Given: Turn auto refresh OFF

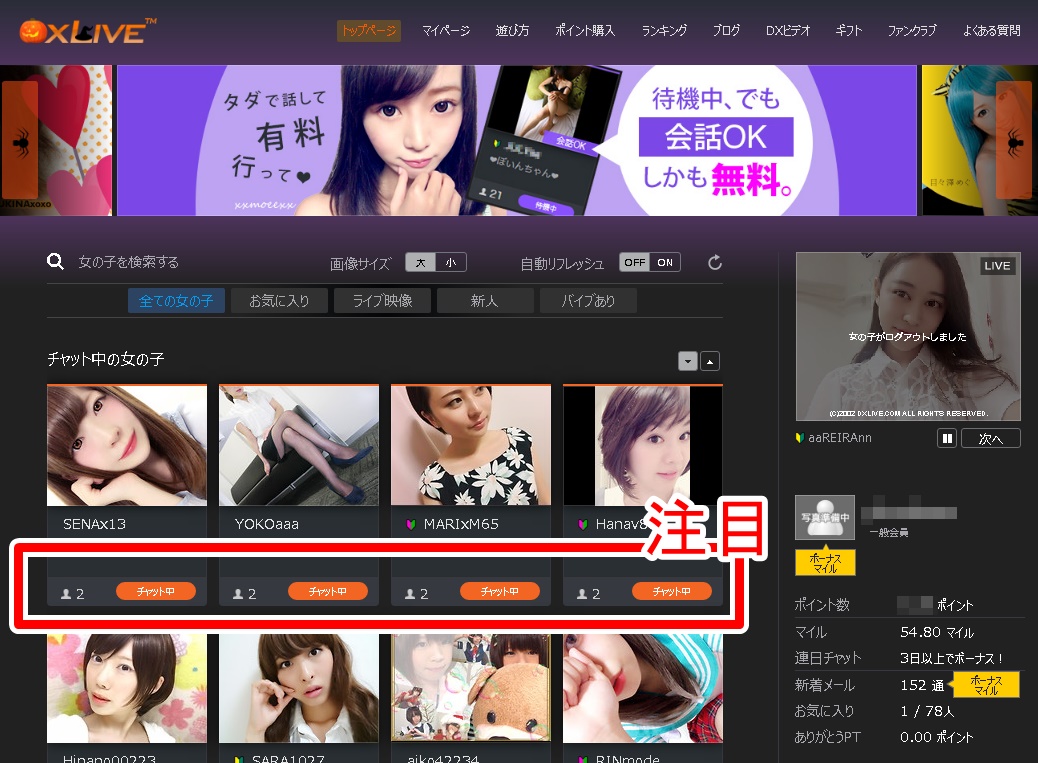Looking at the screenshot, I should tap(634, 263).
